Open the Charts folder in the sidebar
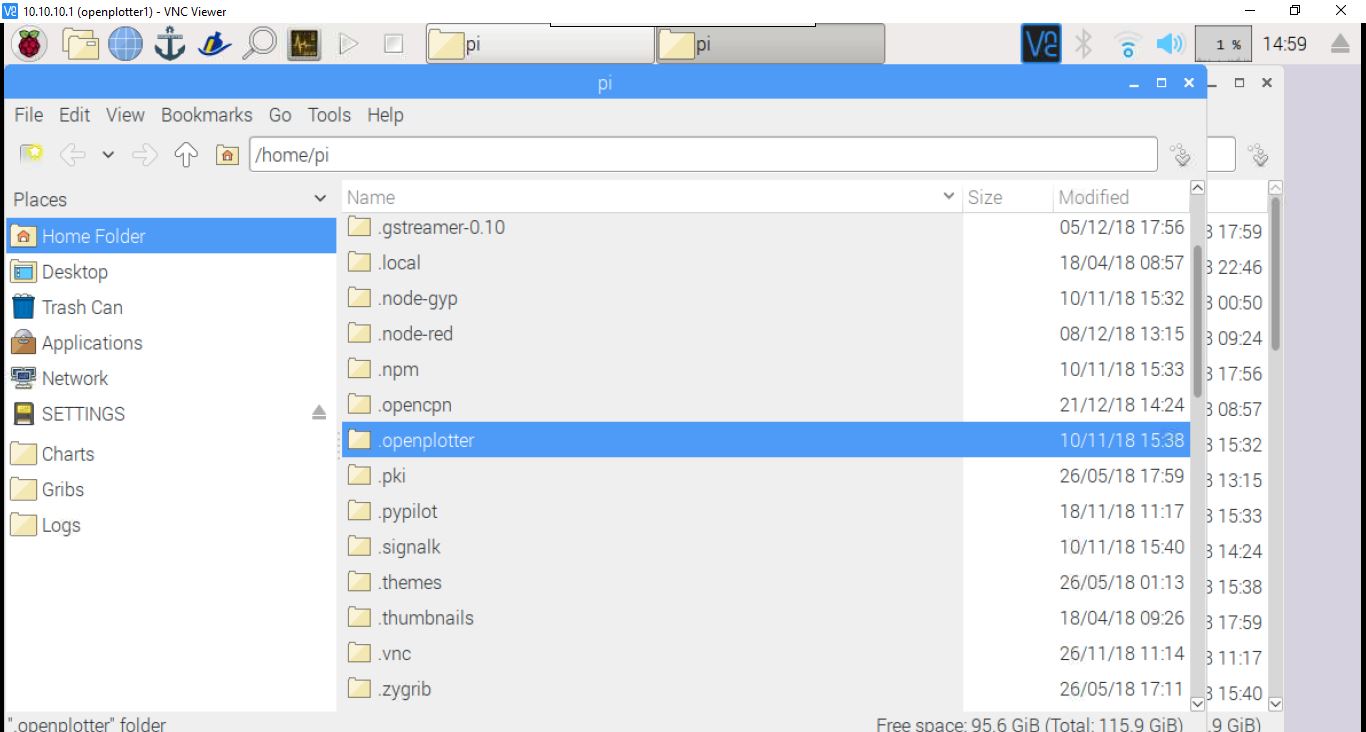This screenshot has width=1366, height=732. click(x=66, y=454)
